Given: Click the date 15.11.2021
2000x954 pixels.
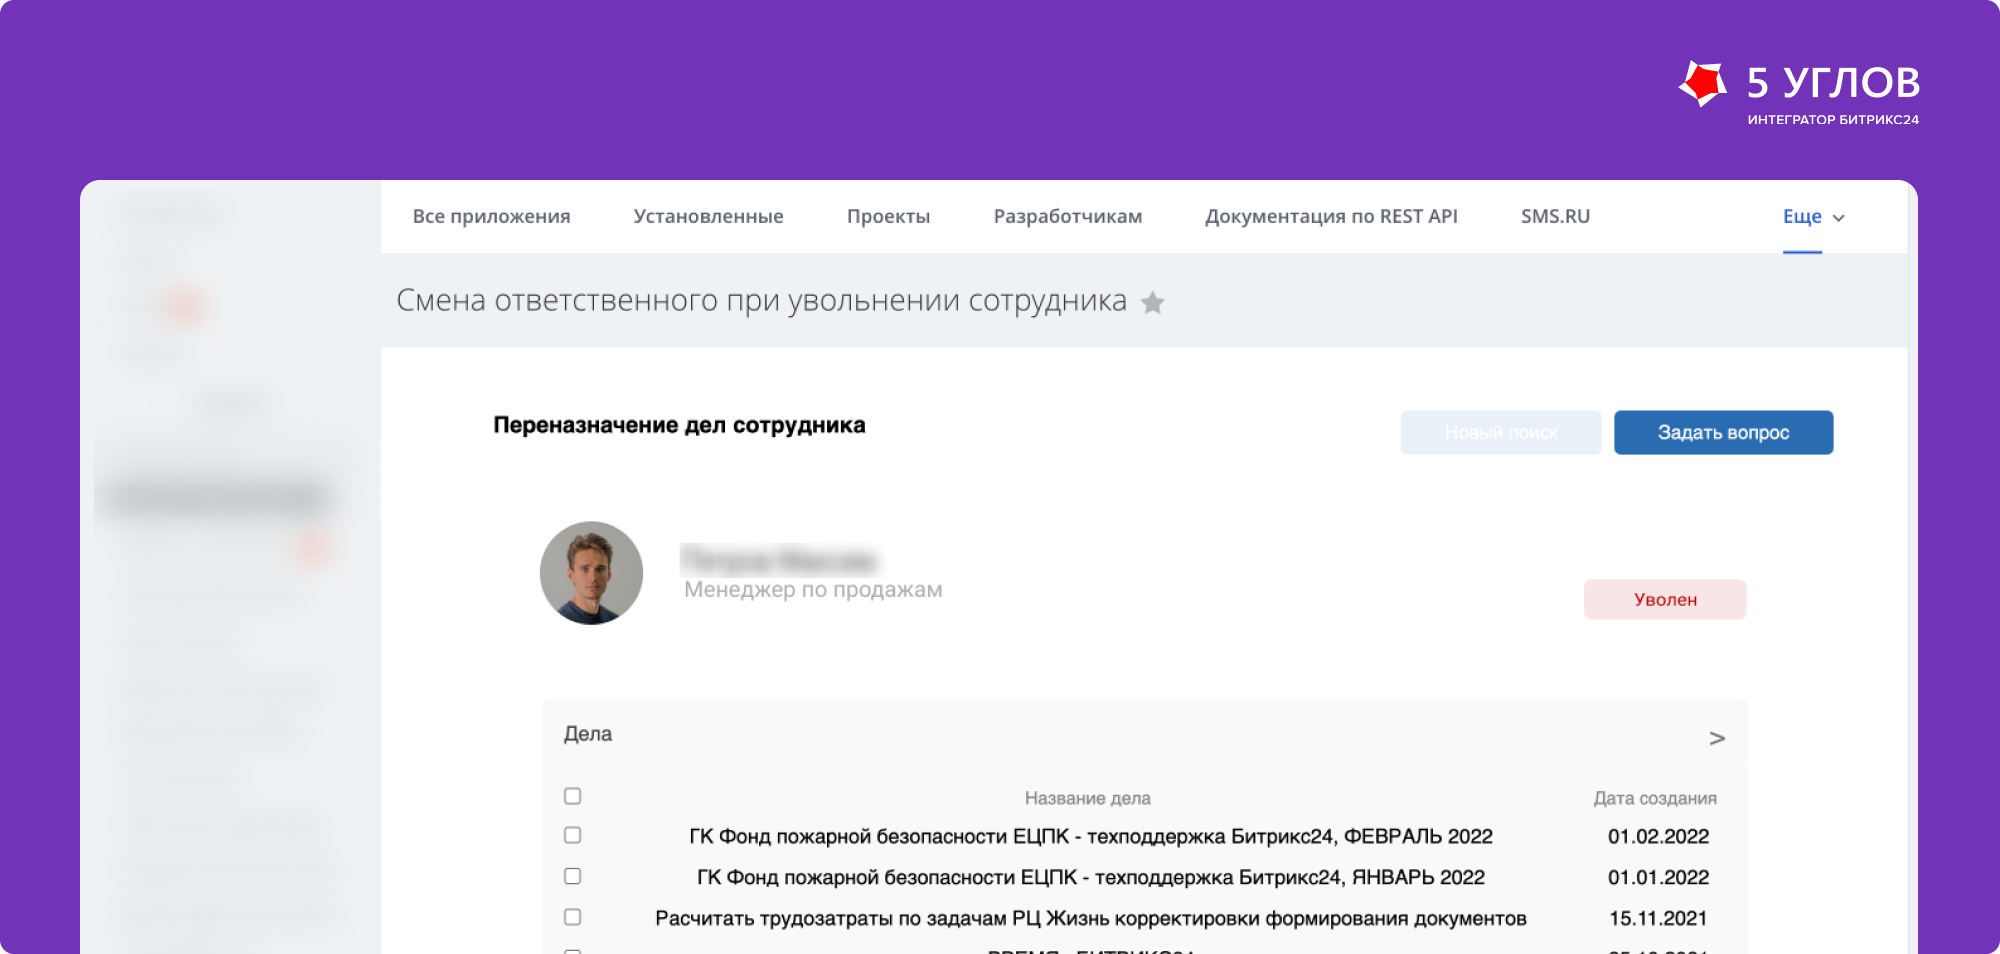Looking at the screenshot, I should tap(1658, 918).
